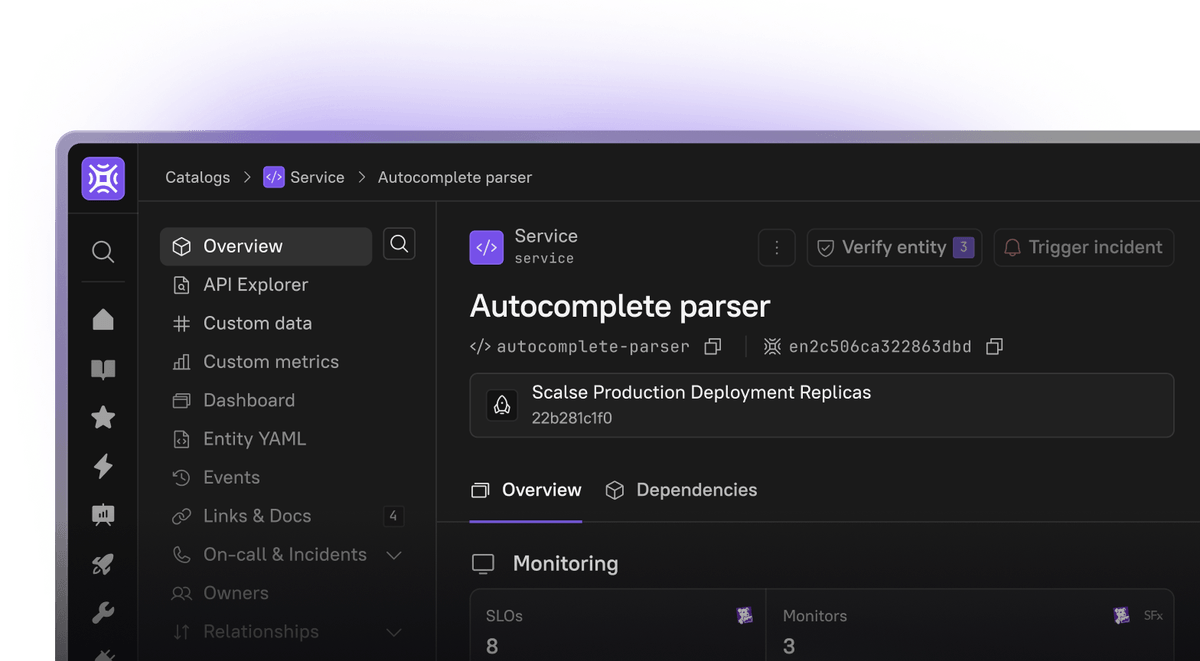Expand the On-call & Incidents section

[x=394, y=554]
